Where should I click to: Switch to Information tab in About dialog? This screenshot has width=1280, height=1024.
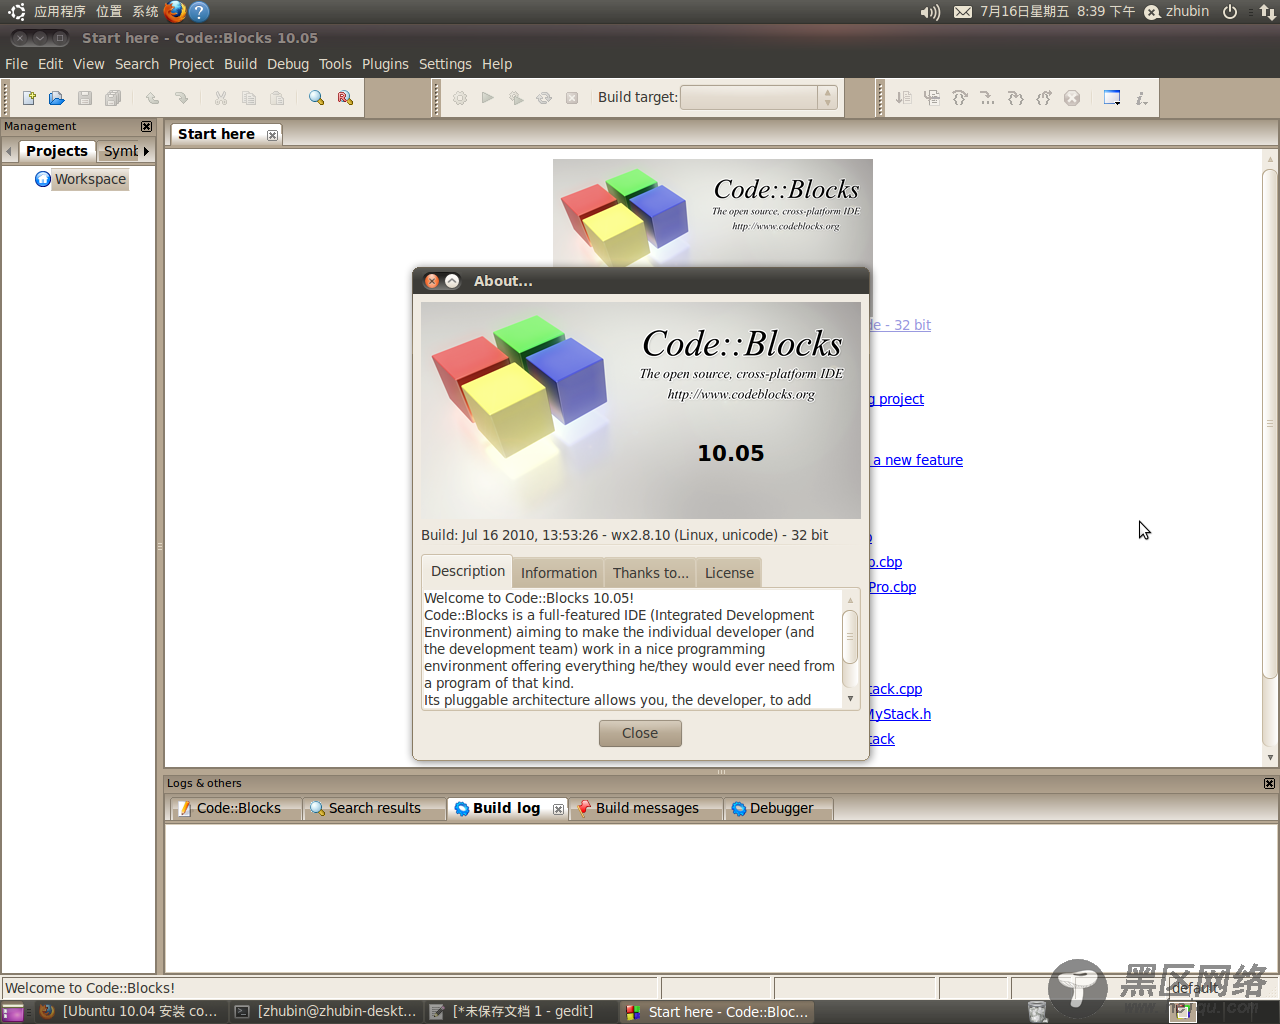558,573
